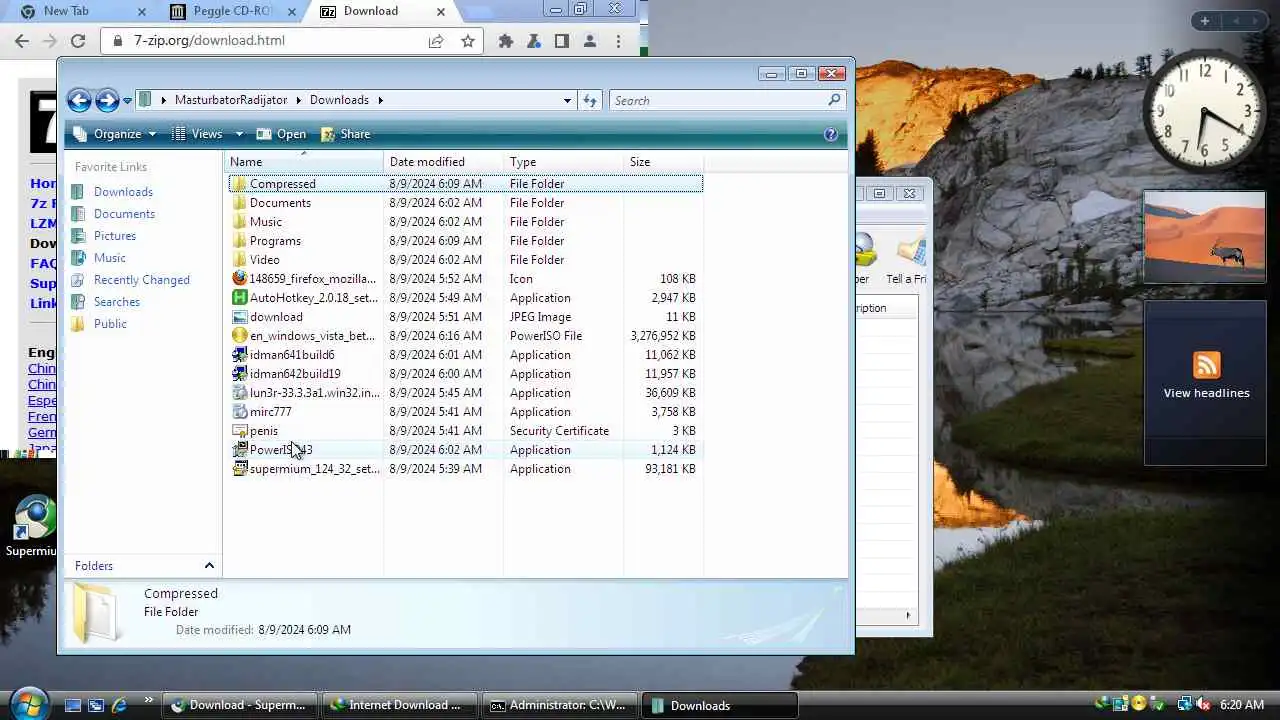This screenshot has width=1280, height=720.
Task: Click the Explorer search magnifier icon
Action: coord(834,100)
